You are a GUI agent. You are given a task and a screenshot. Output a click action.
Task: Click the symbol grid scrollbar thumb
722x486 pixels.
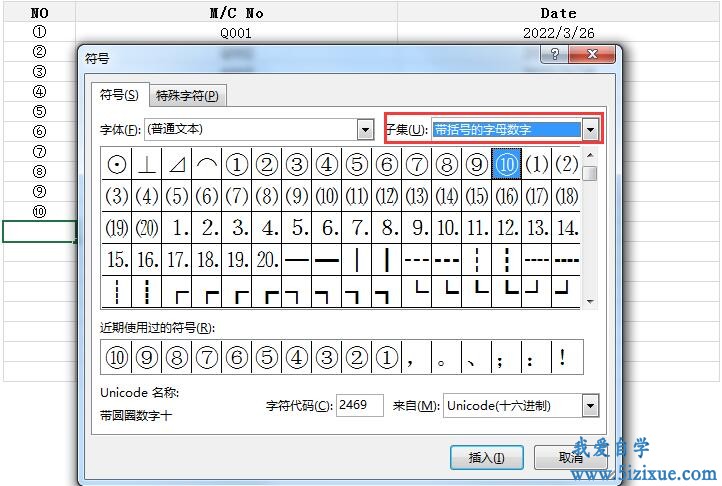[x=590, y=174]
